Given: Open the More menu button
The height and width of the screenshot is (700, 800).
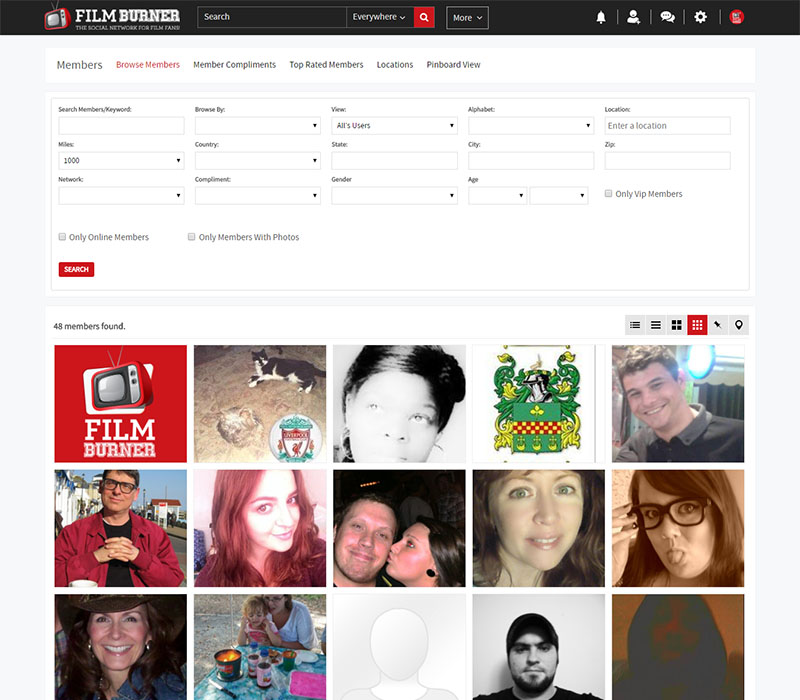Looking at the screenshot, I should tap(467, 17).
